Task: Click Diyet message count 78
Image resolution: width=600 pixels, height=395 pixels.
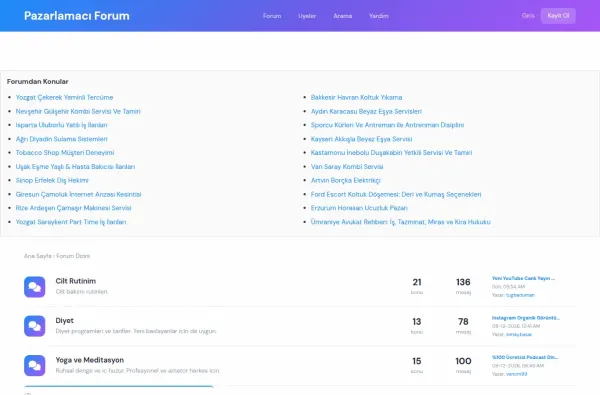Action: pyautogui.click(x=463, y=322)
